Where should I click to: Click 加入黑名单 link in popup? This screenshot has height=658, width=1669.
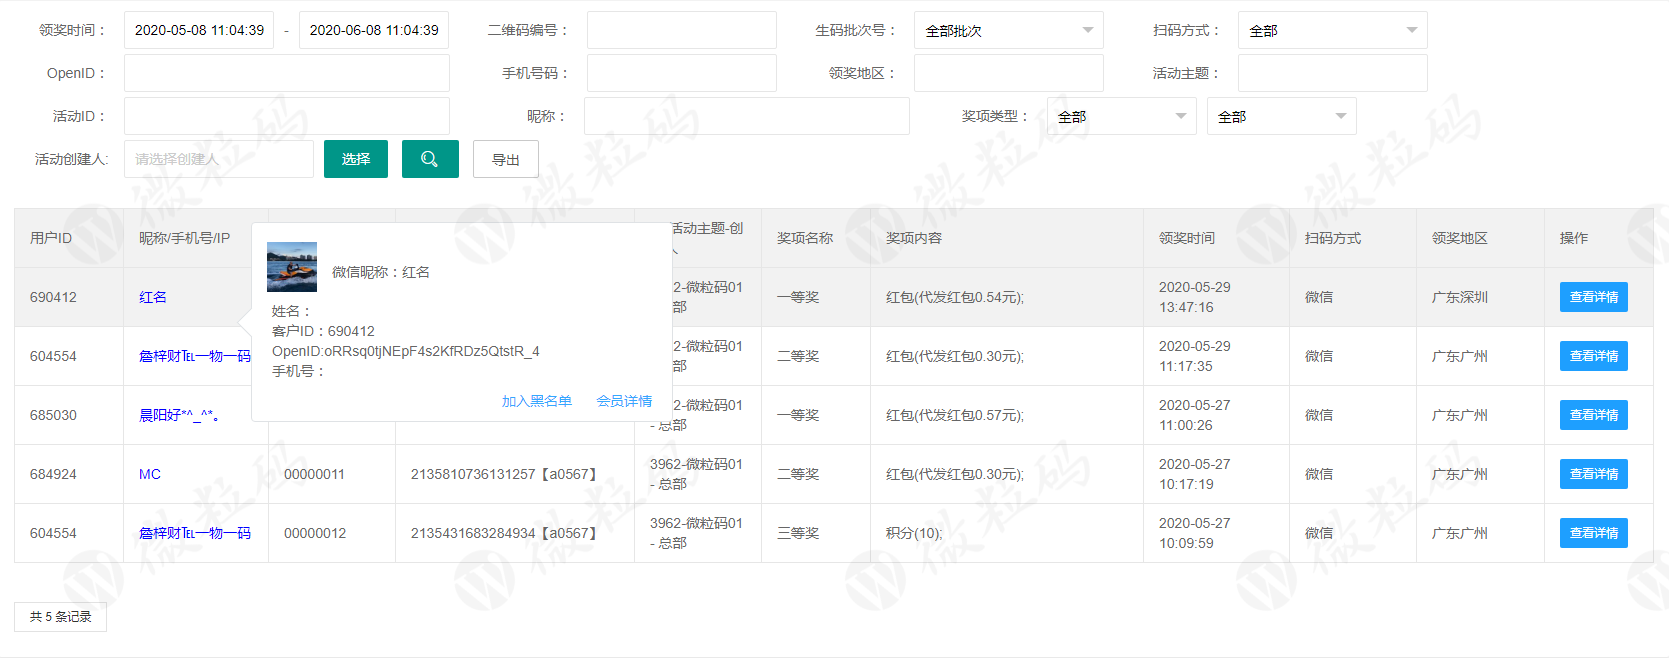point(537,401)
